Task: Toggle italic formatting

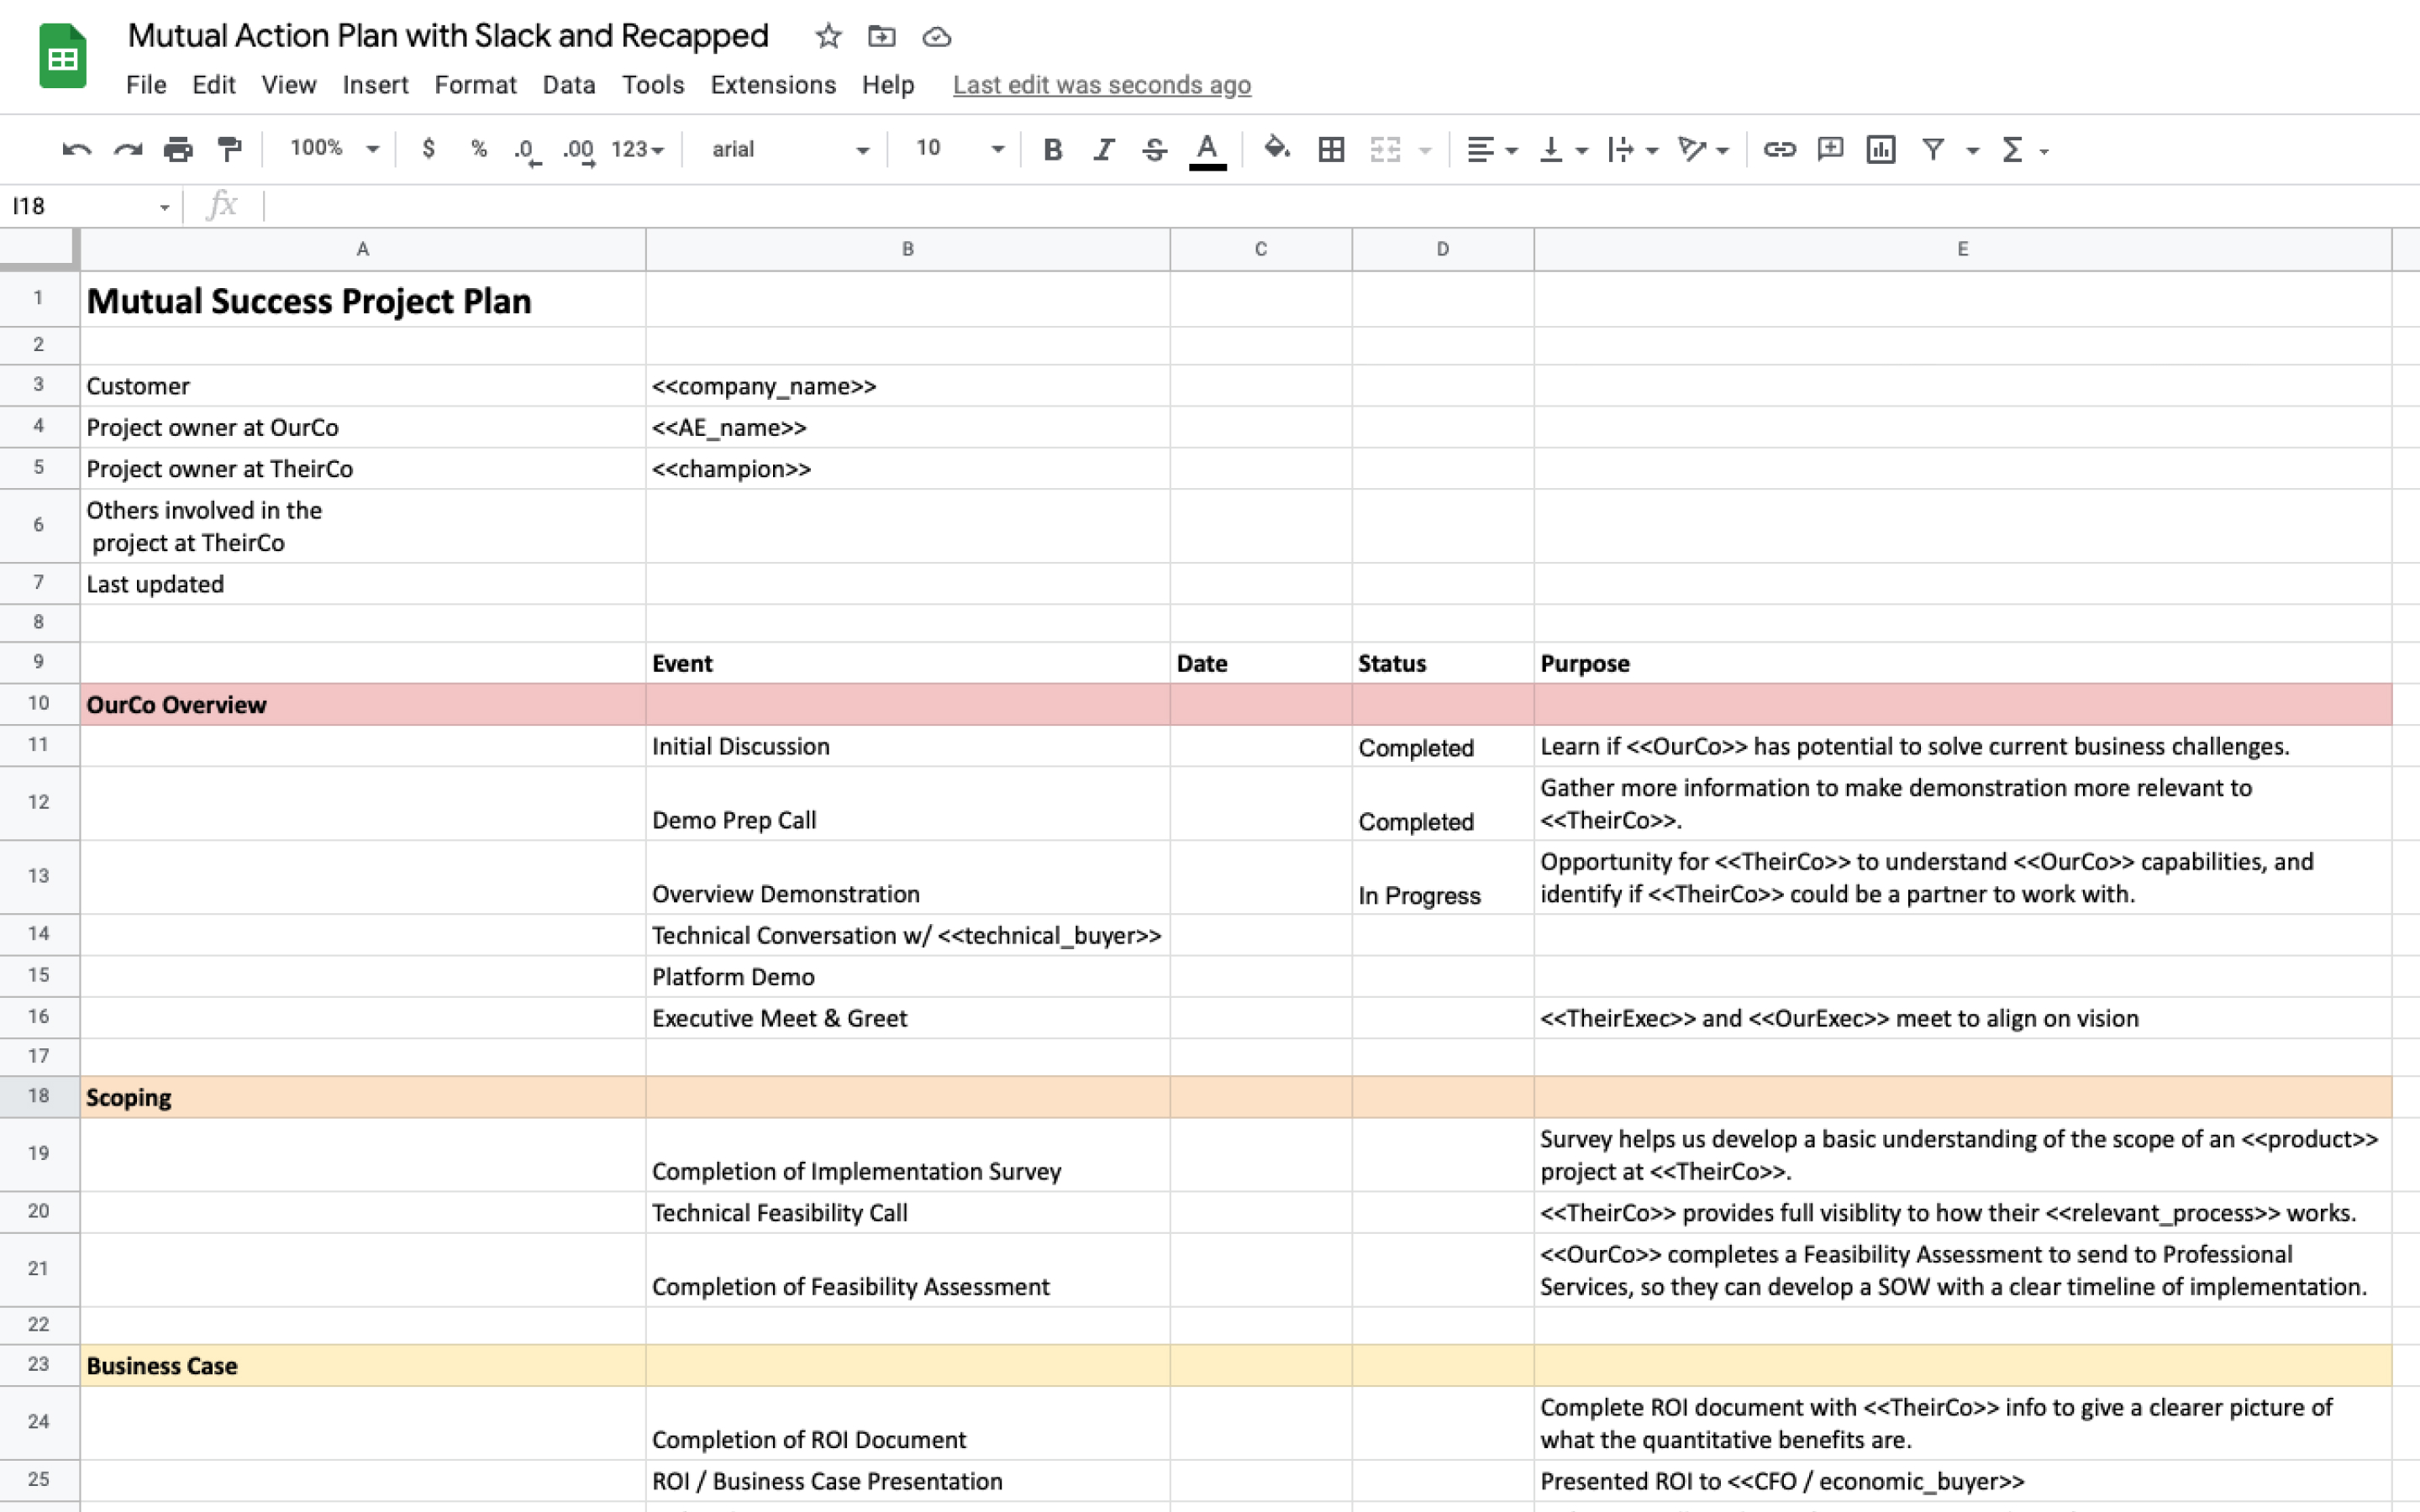Action: (1103, 150)
